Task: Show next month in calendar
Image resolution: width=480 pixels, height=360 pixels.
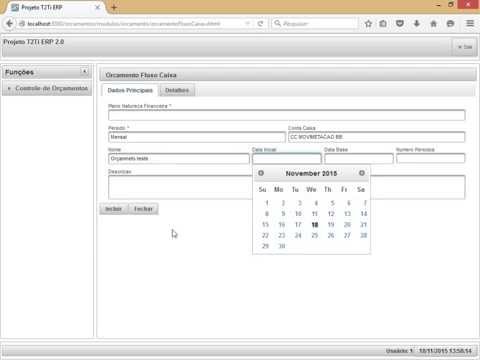Action: (362, 173)
